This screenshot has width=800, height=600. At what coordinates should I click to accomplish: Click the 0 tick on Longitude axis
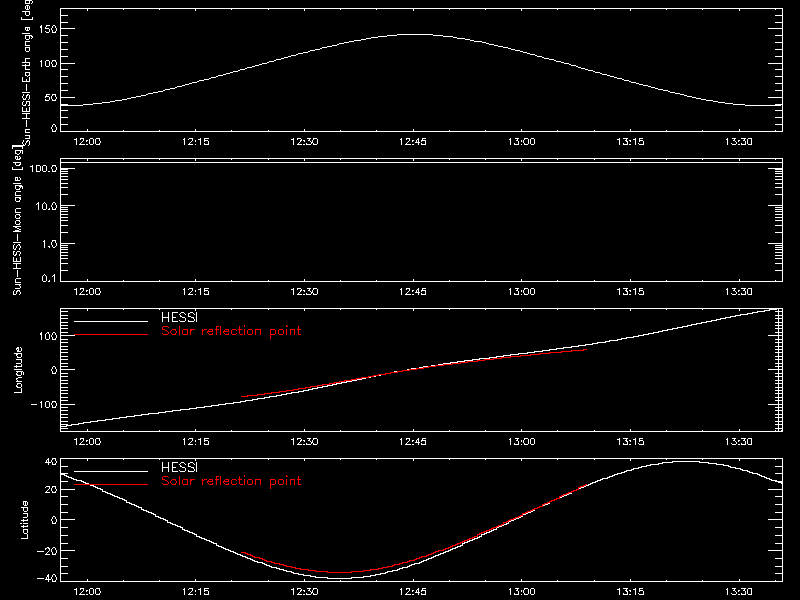click(54, 370)
